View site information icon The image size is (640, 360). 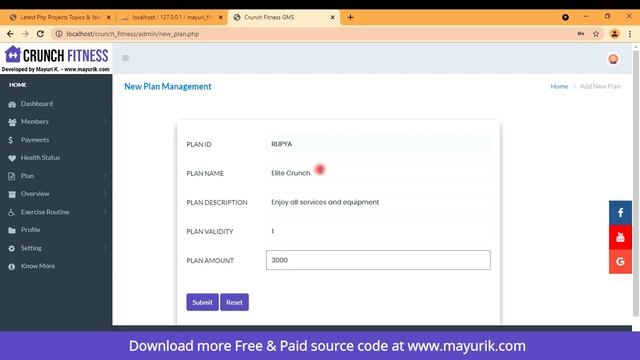(59, 34)
